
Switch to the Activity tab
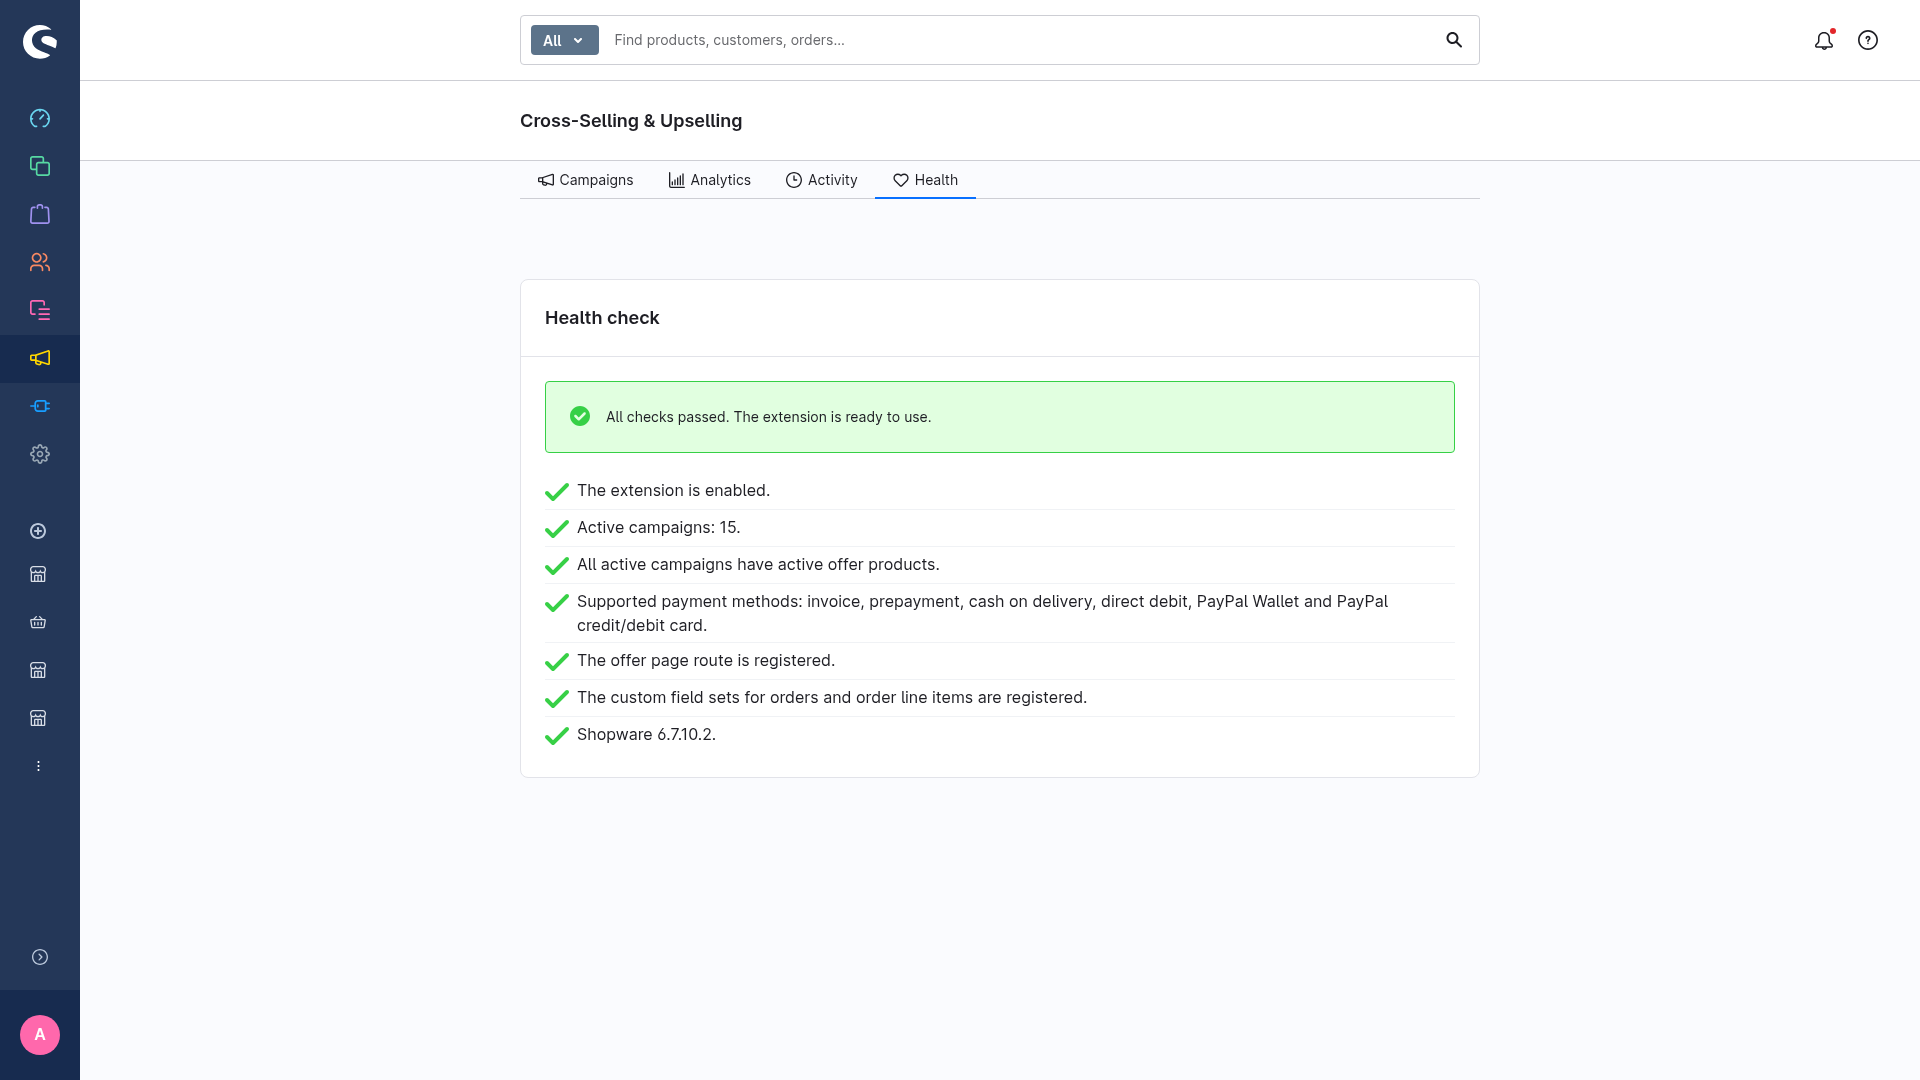point(821,180)
